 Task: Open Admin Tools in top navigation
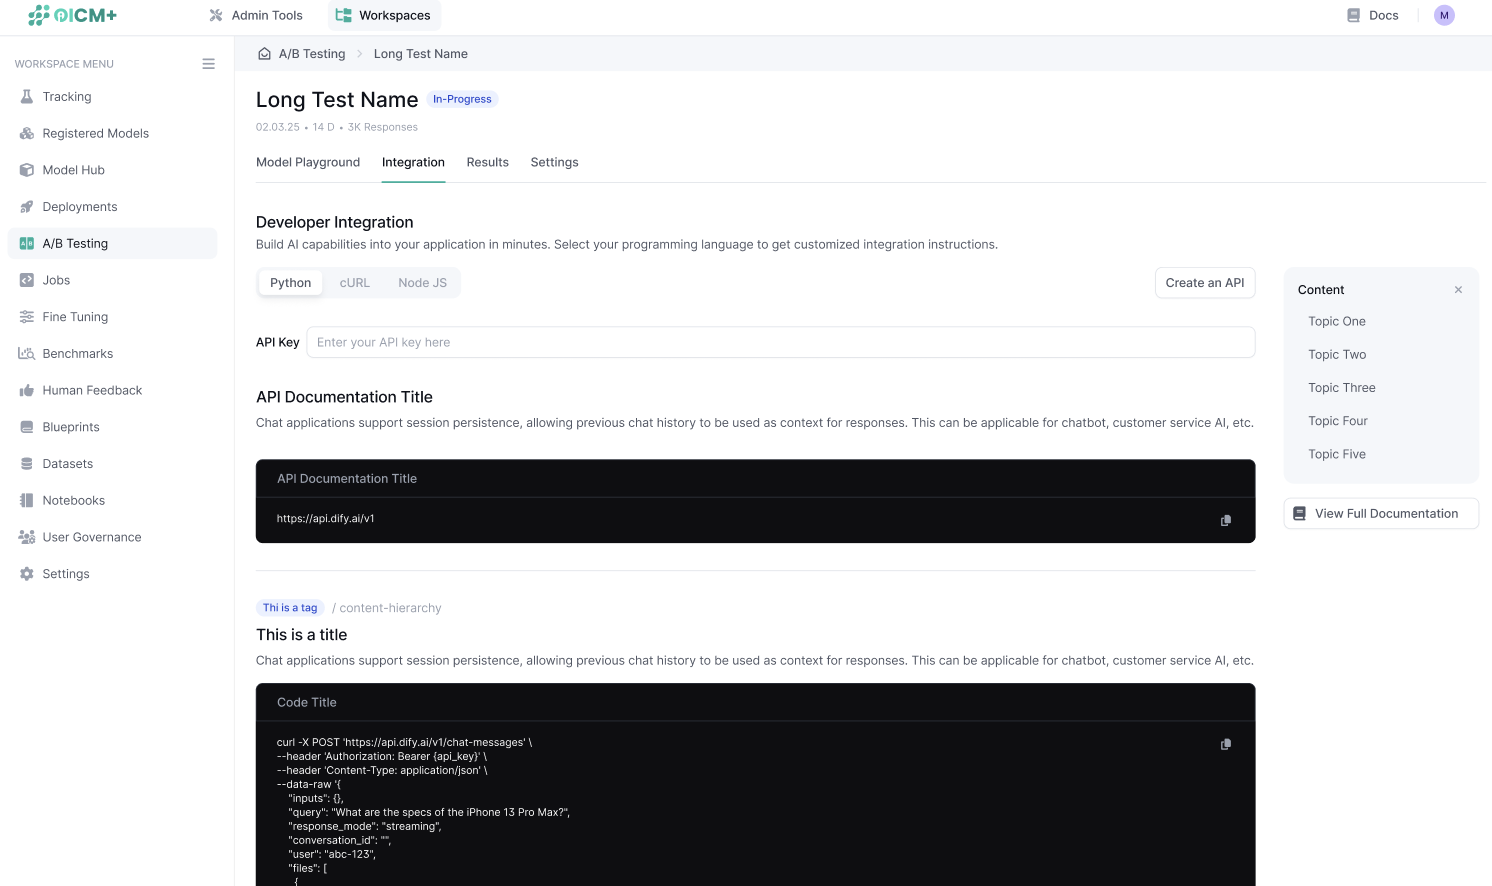coord(256,15)
